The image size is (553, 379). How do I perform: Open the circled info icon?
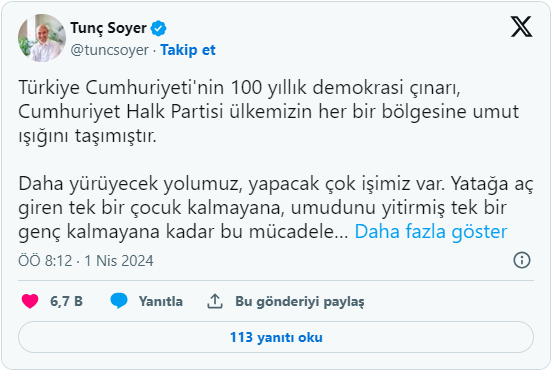point(522,260)
